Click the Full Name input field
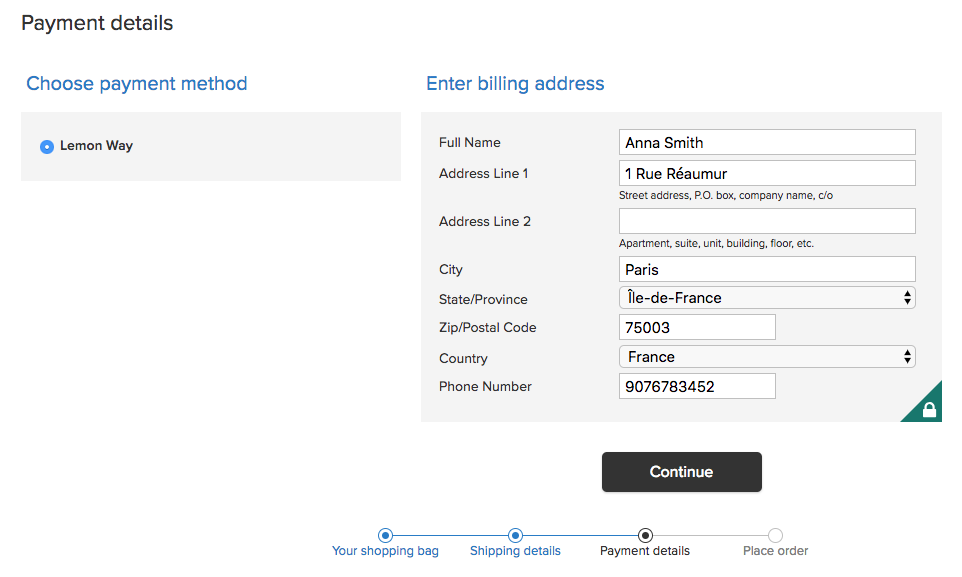 [767, 142]
